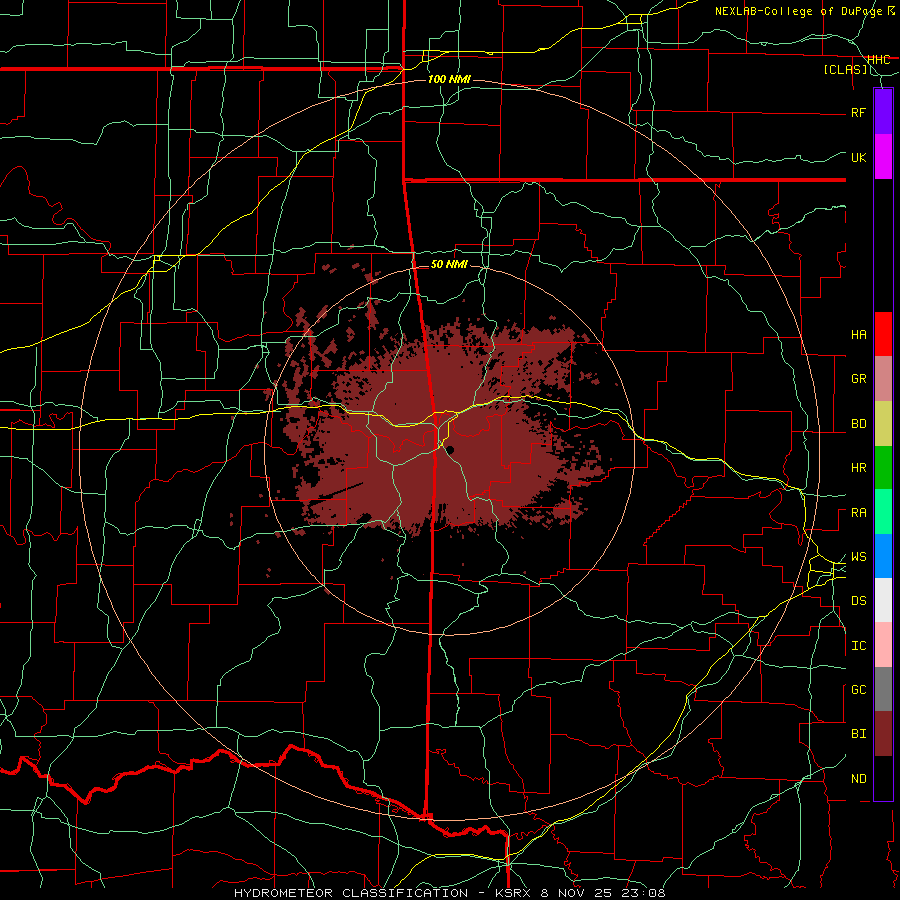900x900 pixels.
Task: Click the Hydrometeor Classification KSRX timestamp caption
Action: 449,893
